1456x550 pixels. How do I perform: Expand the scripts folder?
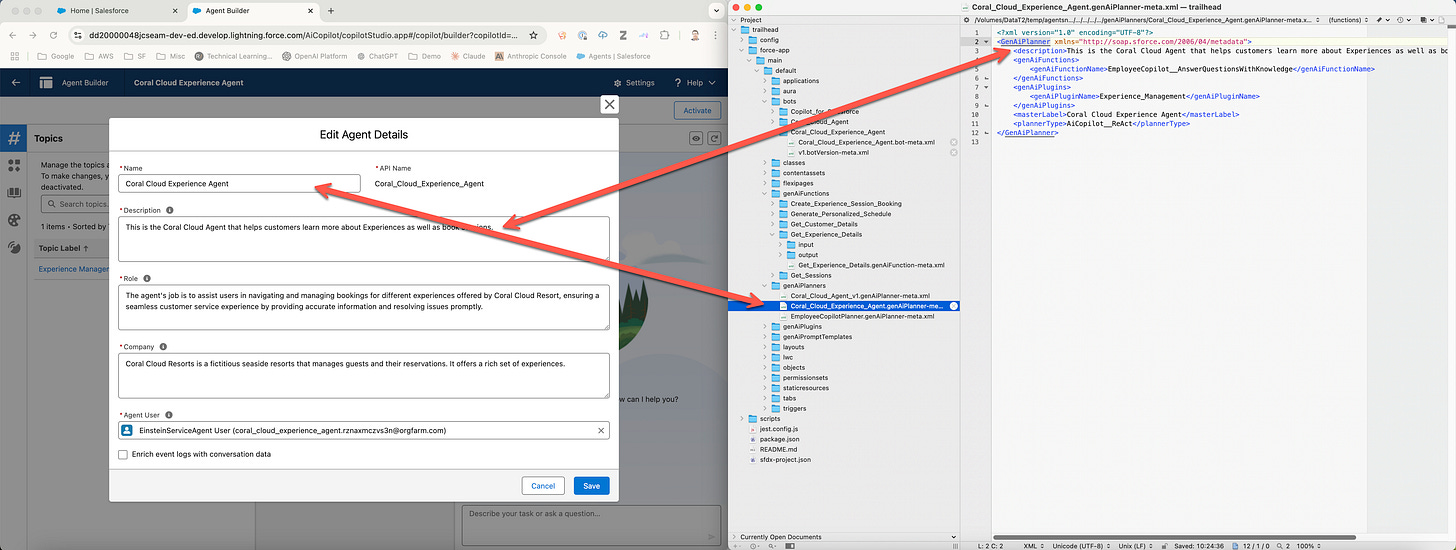[743, 418]
